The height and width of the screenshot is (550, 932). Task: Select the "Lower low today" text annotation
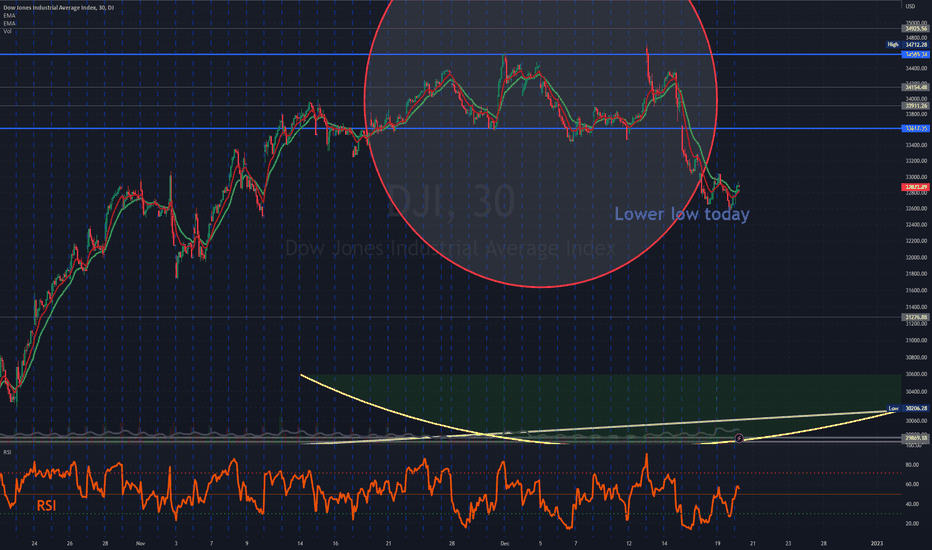point(682,214)
